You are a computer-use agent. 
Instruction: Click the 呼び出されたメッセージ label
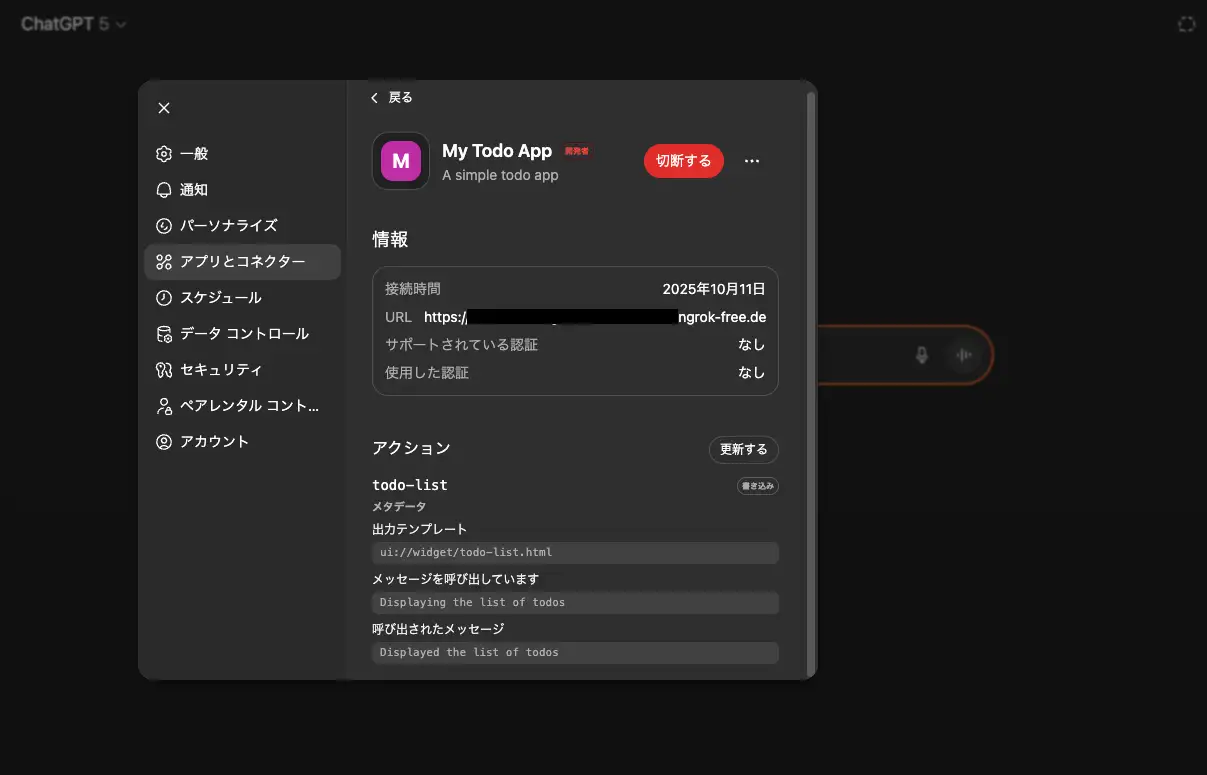[438, 629]
